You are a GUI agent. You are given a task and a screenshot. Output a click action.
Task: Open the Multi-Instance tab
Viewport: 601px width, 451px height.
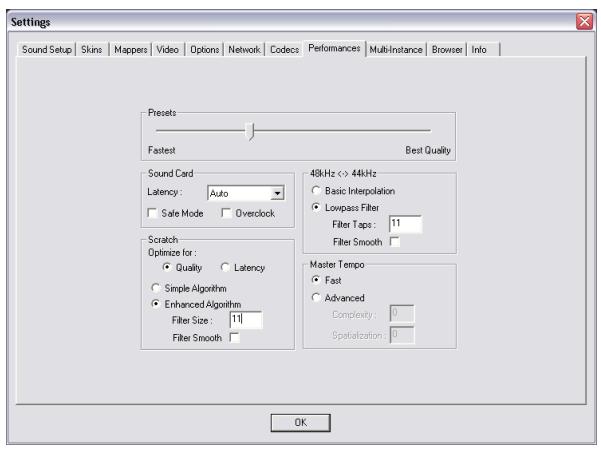pos(396,49)
